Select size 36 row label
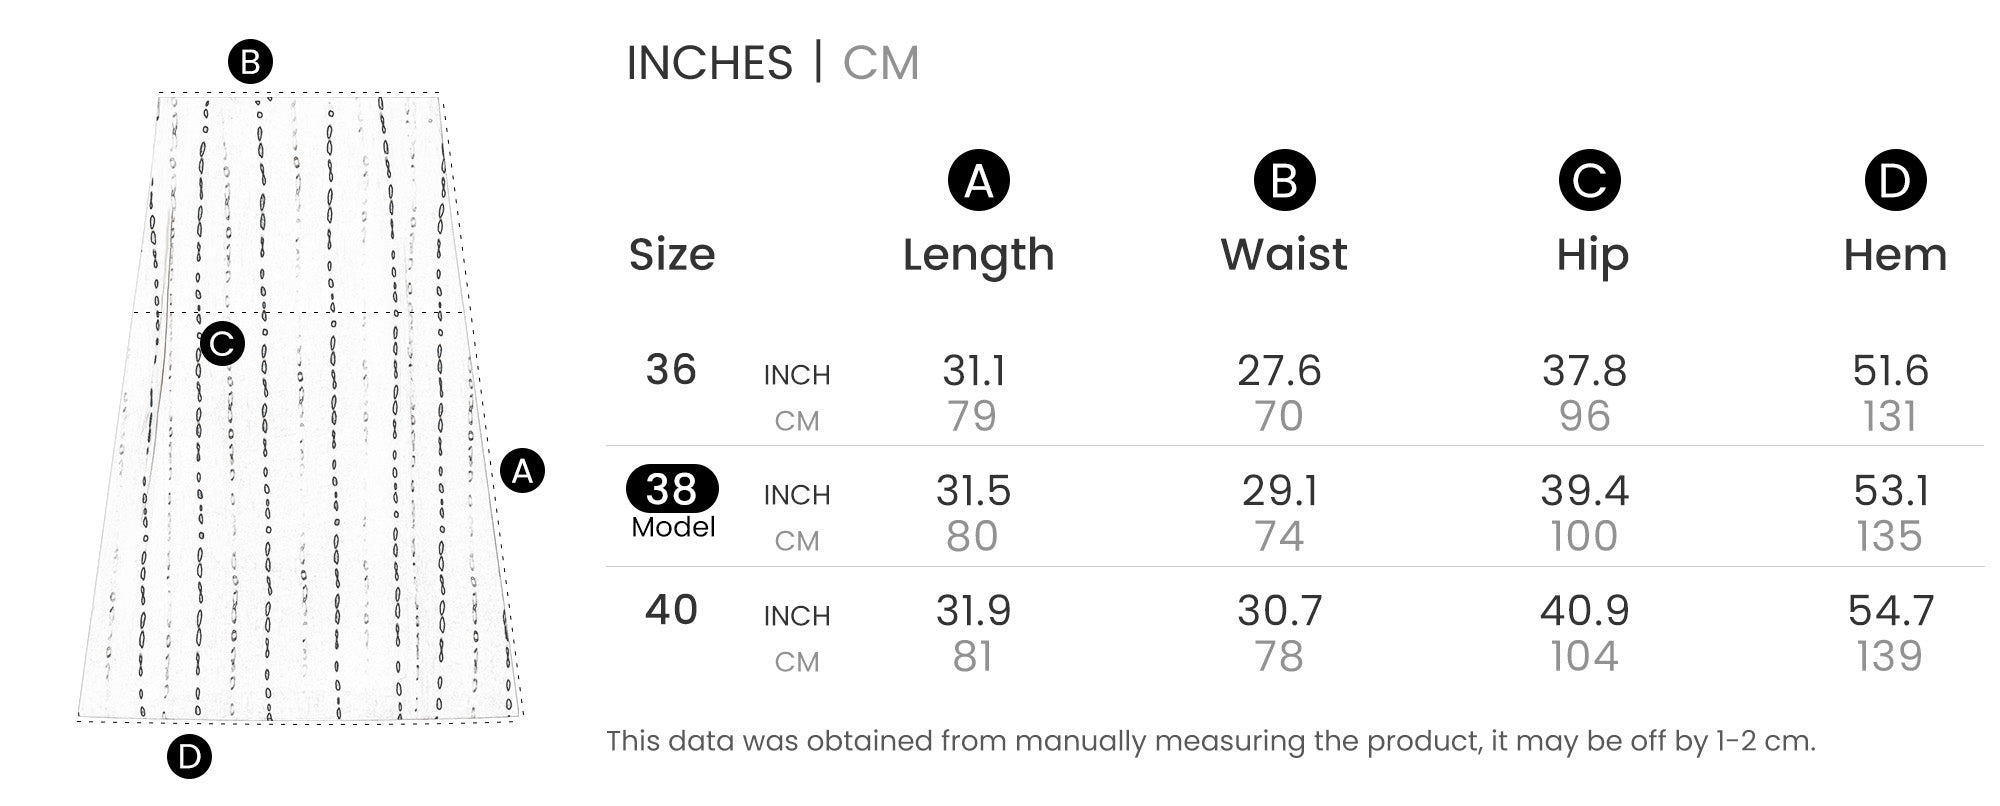This screenshot has width=2000, height=806. pos(671,370)
